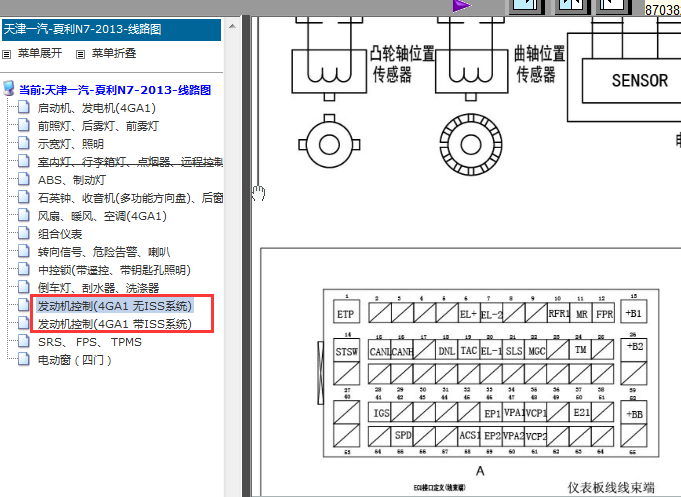This screenshot has width=681, height=497.
Task: Open 电动窗（四门）diagram
Action: pyautogui.click(x=75, y=360)
